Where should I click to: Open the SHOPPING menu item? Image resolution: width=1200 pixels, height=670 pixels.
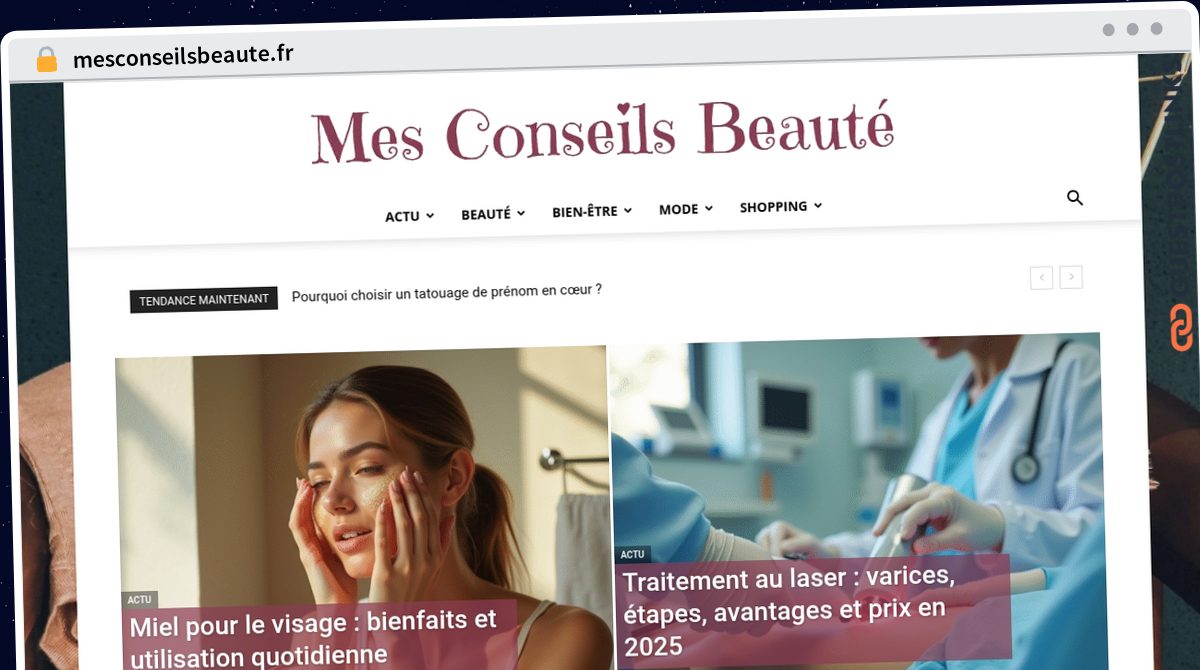pos(781,206)
